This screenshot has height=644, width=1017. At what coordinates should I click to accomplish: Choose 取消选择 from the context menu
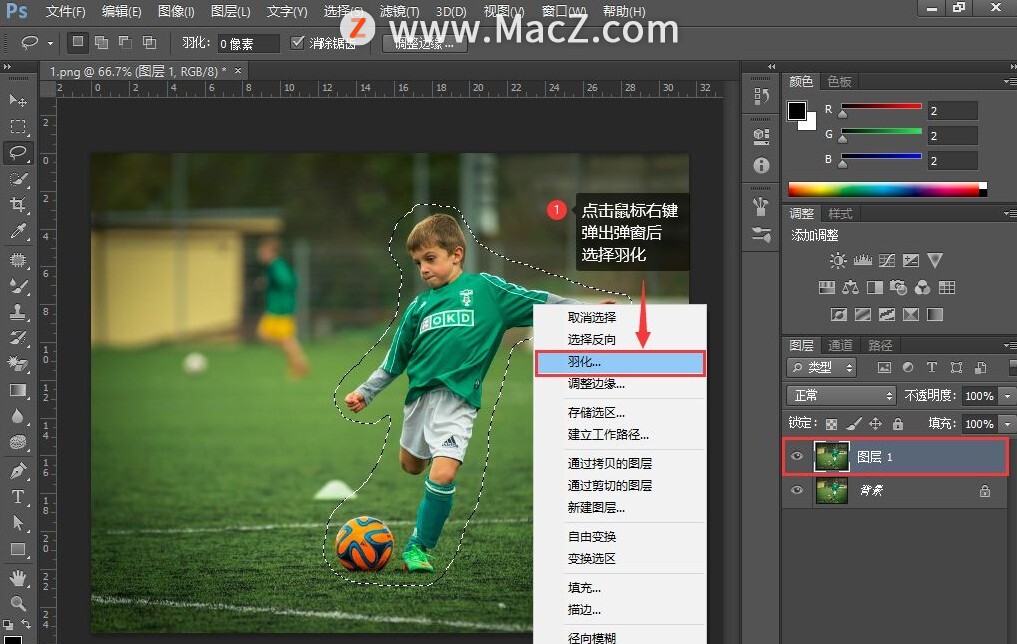[620, 317]
